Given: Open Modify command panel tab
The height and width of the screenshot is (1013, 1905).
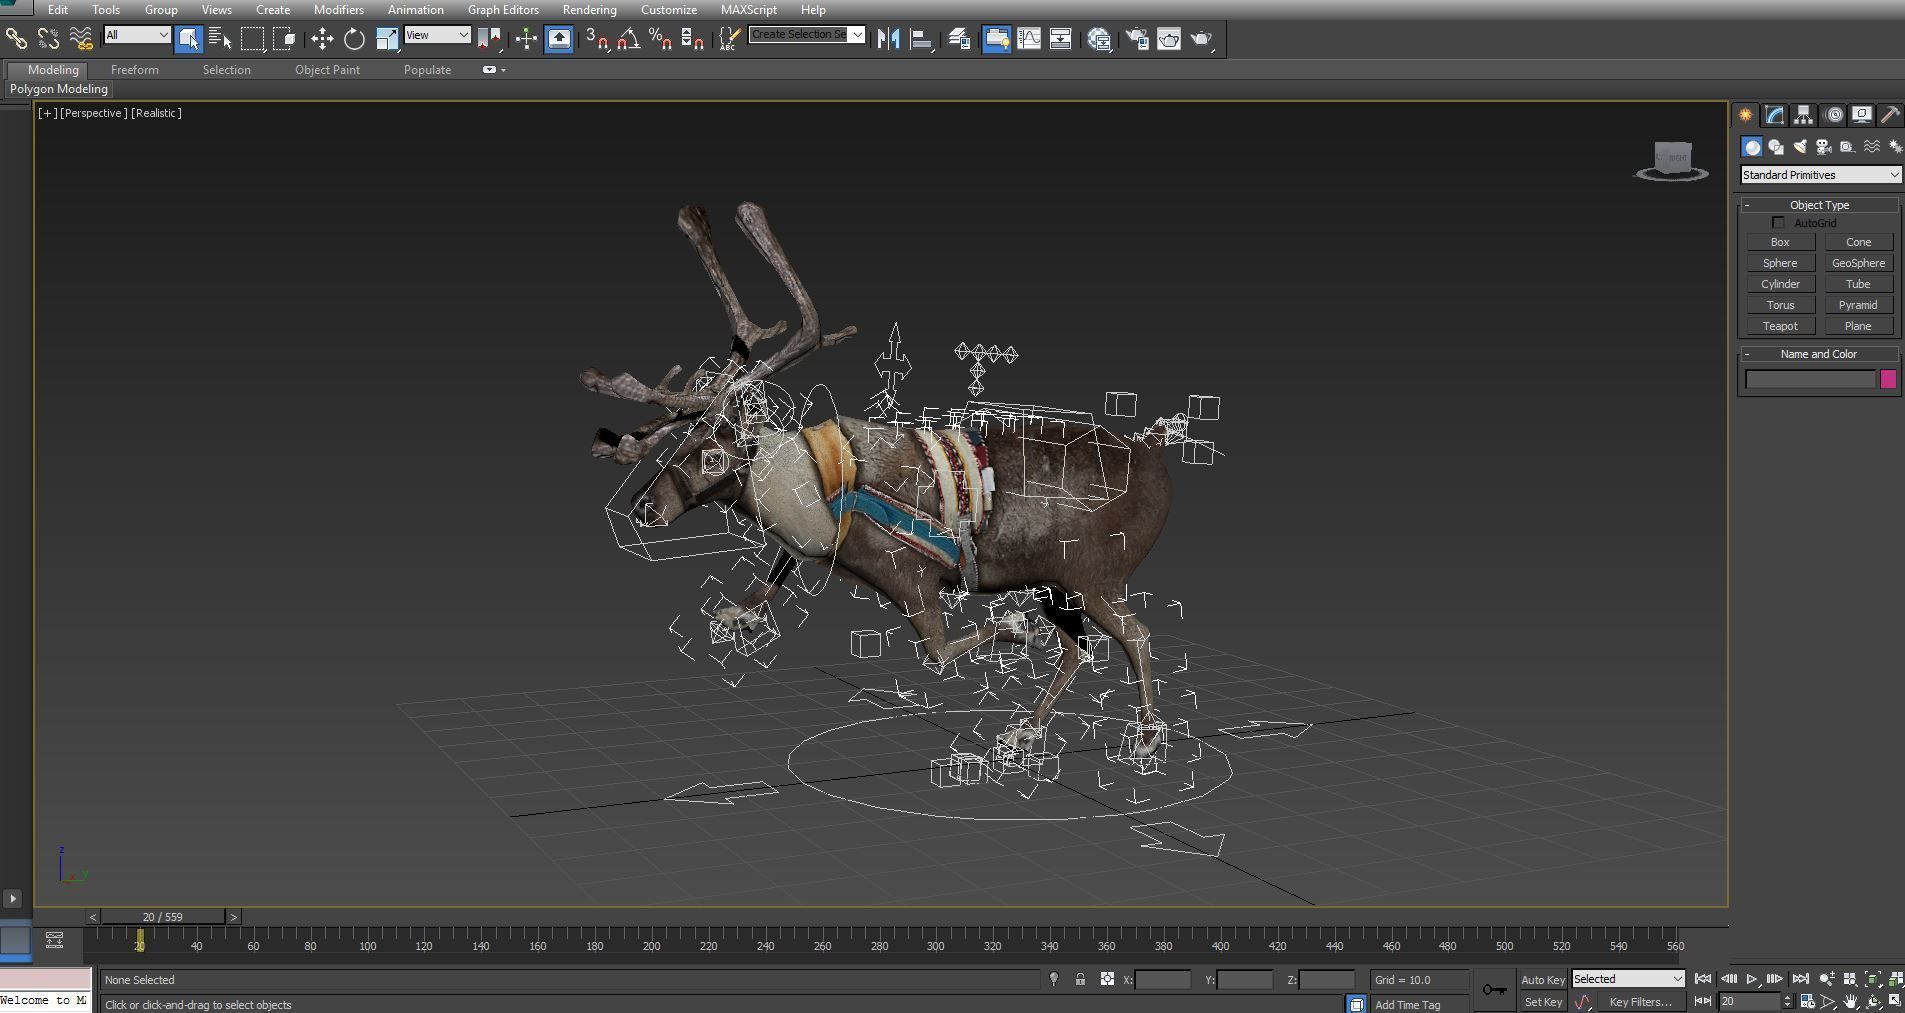Looking at the screenshot, I should (x=1774, y=115).
